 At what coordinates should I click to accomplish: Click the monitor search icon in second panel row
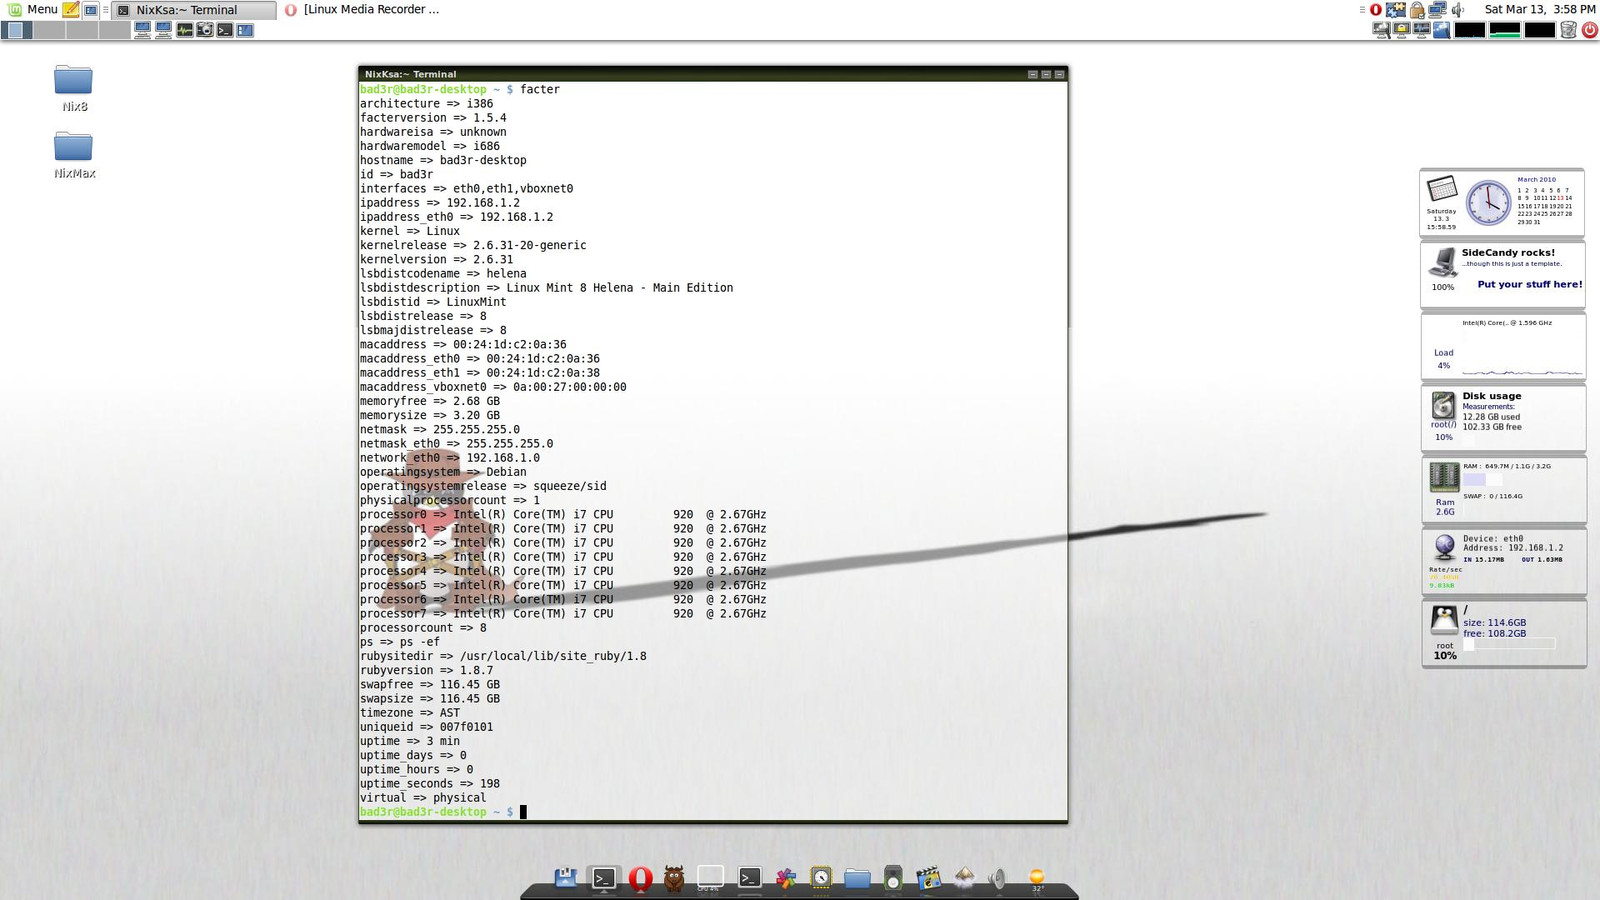(1382, 30)
